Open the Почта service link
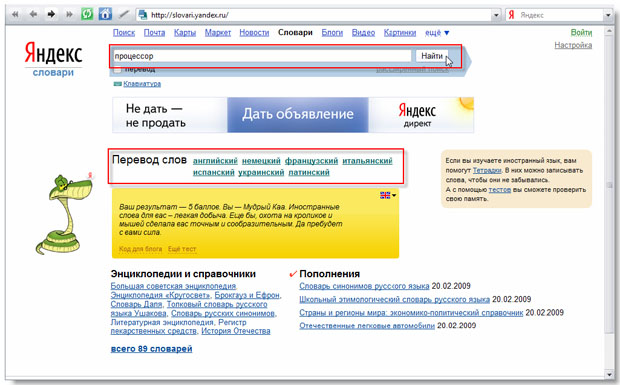The width and height of the screenshot is (620, 385). point(154,33)
